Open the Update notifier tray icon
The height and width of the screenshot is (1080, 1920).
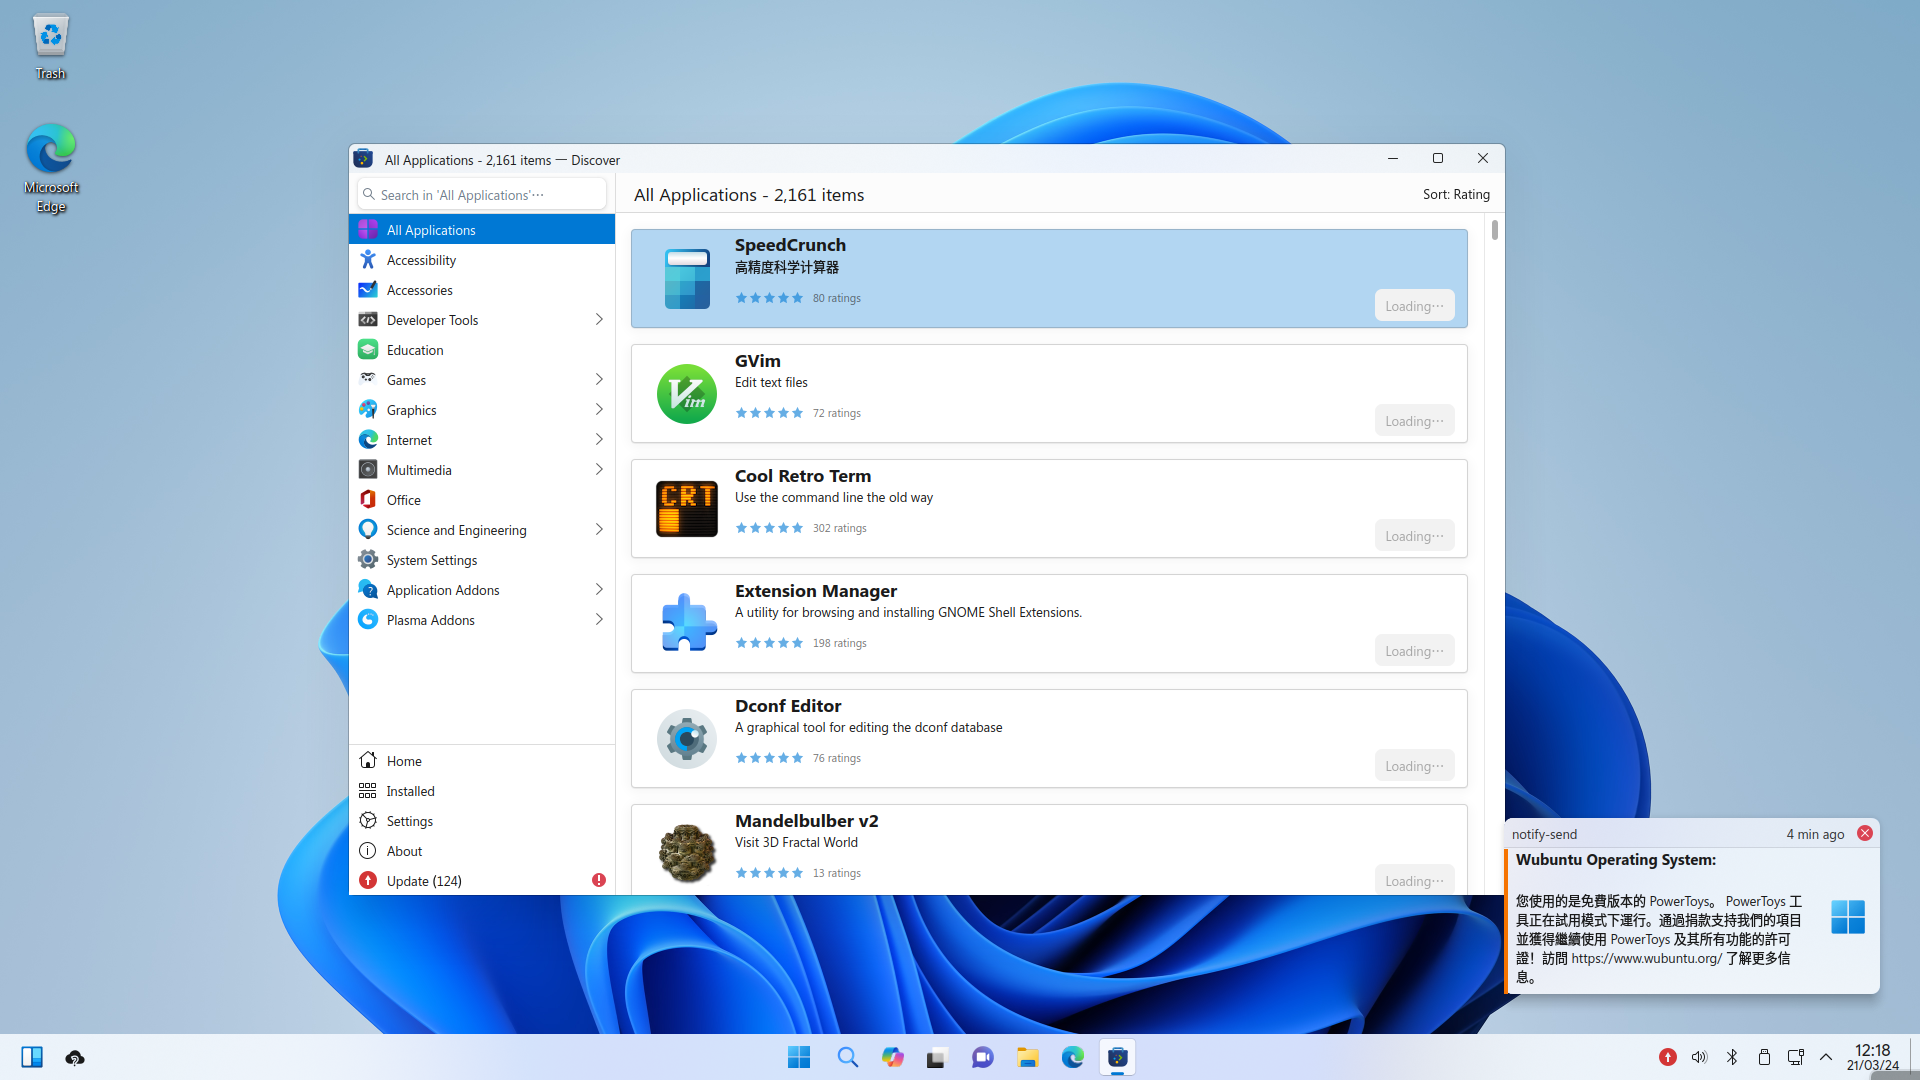pos(1667,1057)
